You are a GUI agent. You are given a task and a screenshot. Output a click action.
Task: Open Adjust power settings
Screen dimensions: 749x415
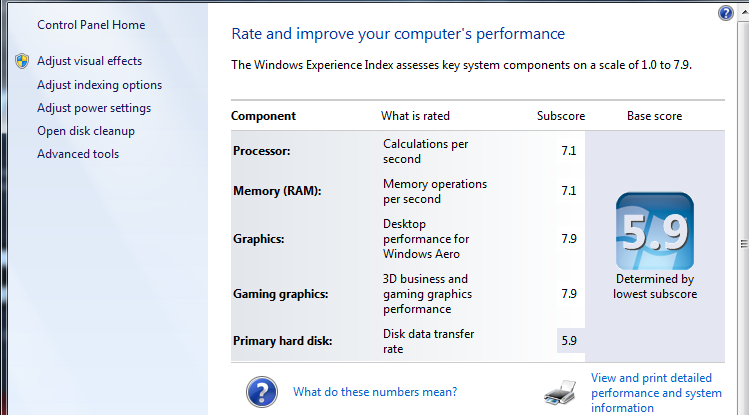[x=94, y=108]
